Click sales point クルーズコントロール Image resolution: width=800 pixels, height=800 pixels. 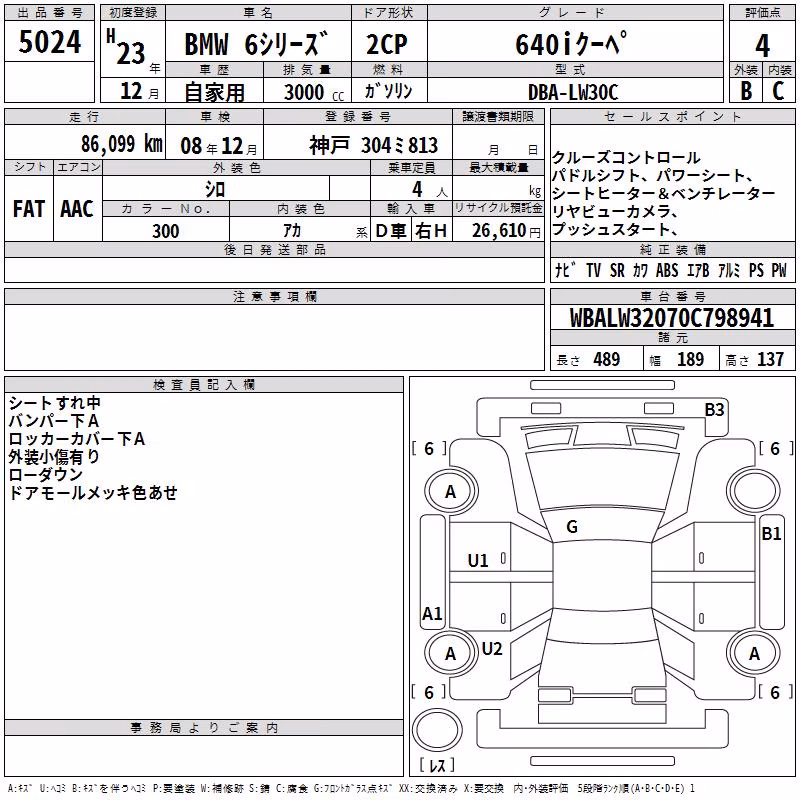(626, 158)
